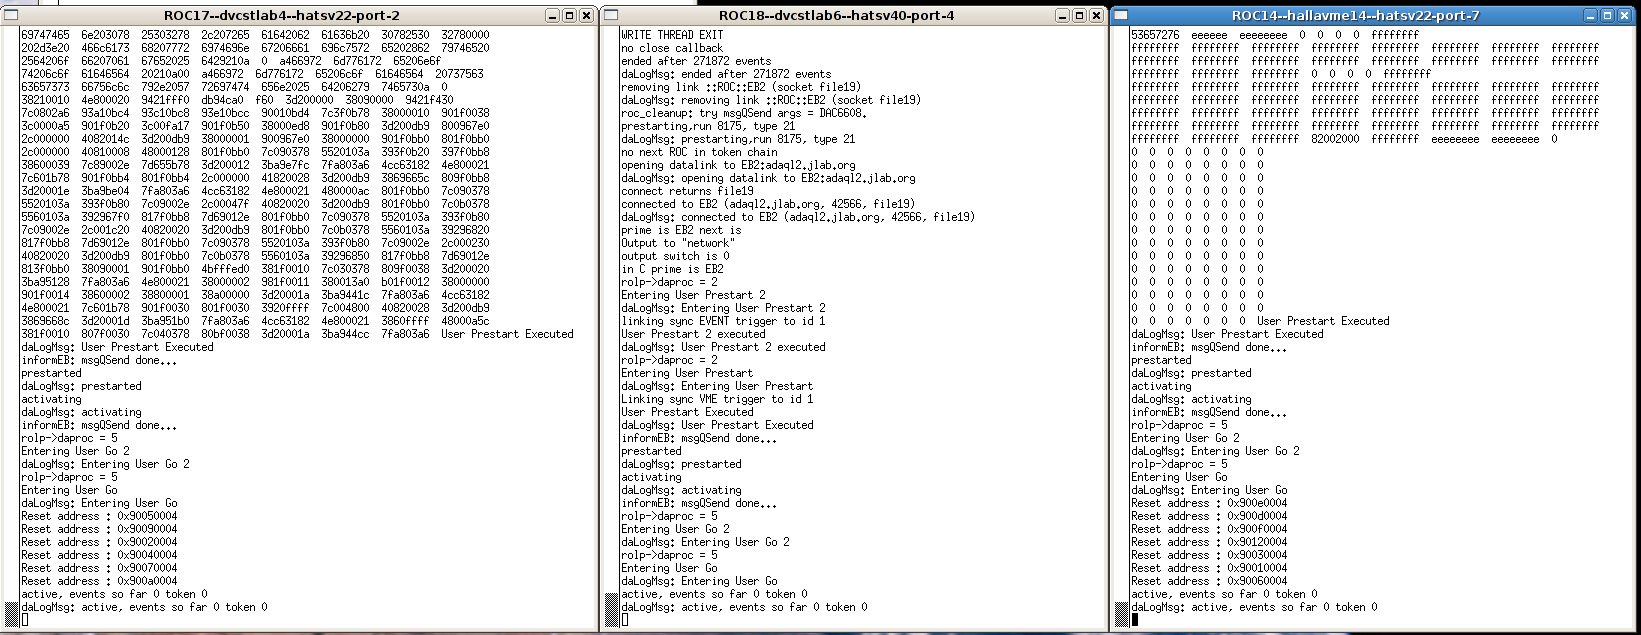
Task: Close the ROC17--dvcstlab4 window
Action: coord(585,16)
